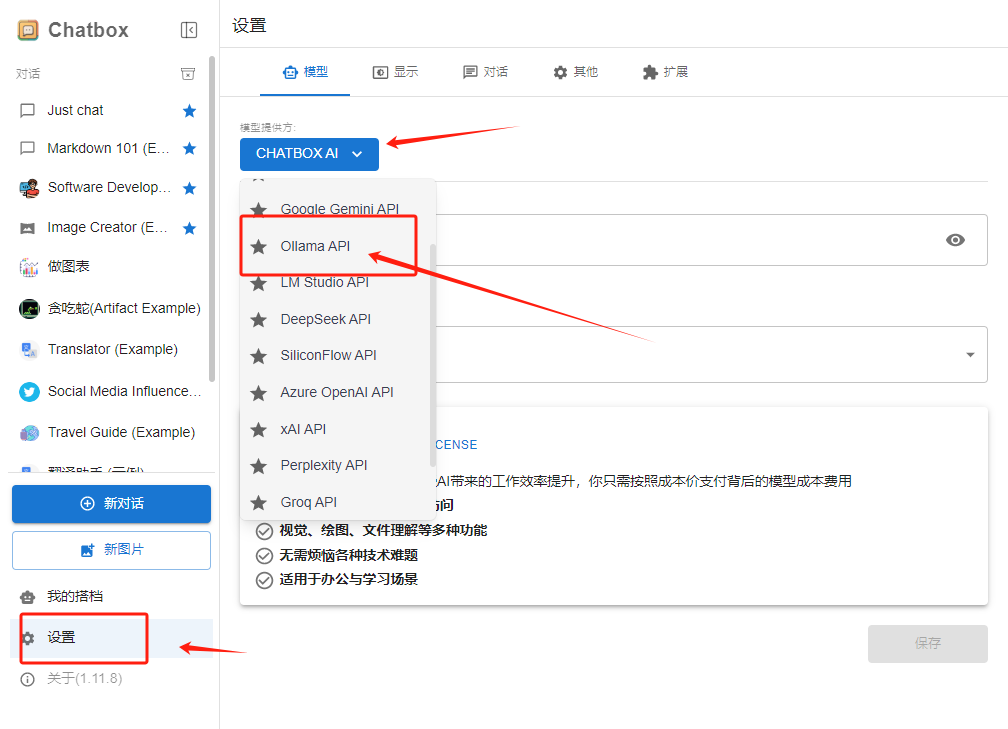Create a new image with 新图片 button

(x=111, y=550)
